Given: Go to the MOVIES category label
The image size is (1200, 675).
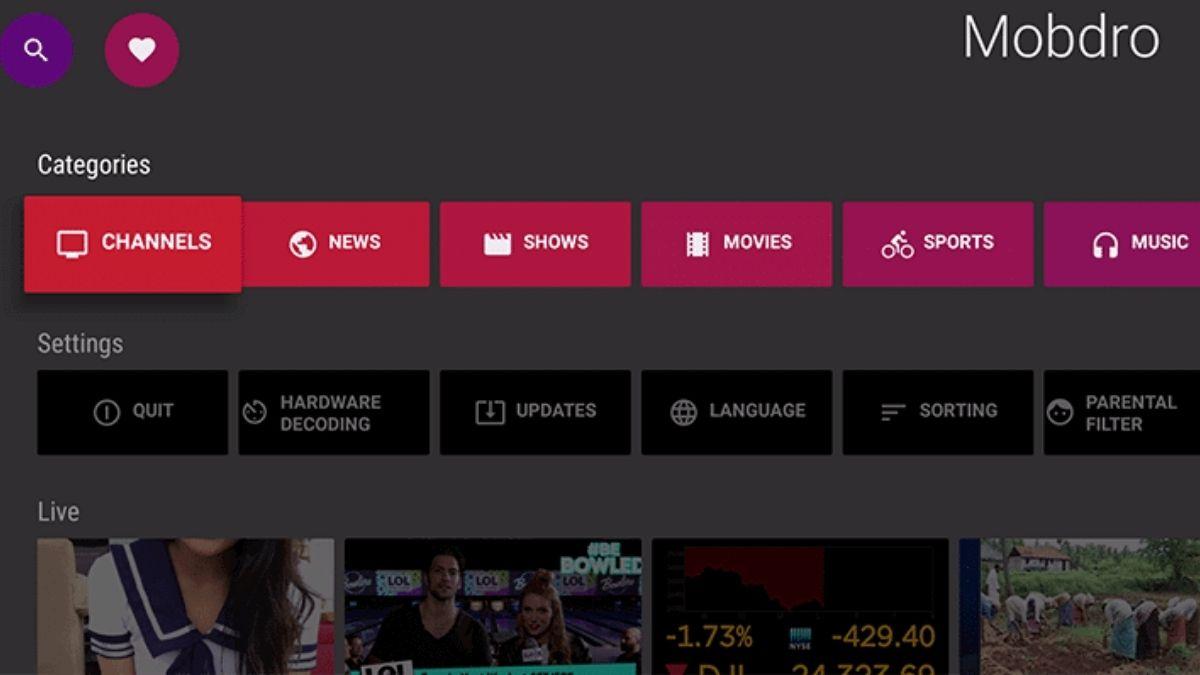Looking at the screenshot, I should (757, 242).
